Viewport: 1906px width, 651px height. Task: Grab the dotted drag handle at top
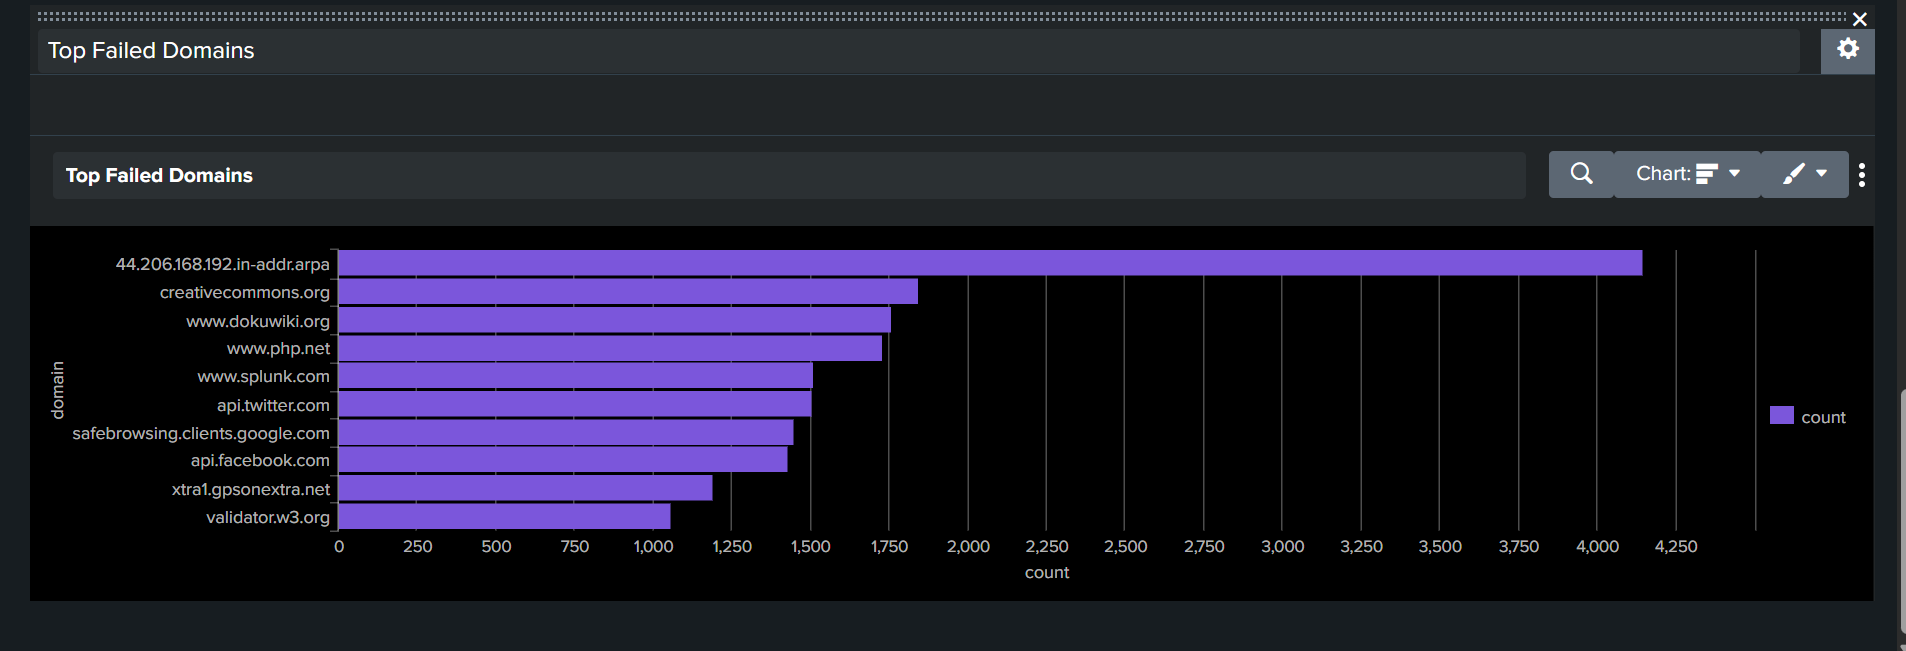point(942,17)
